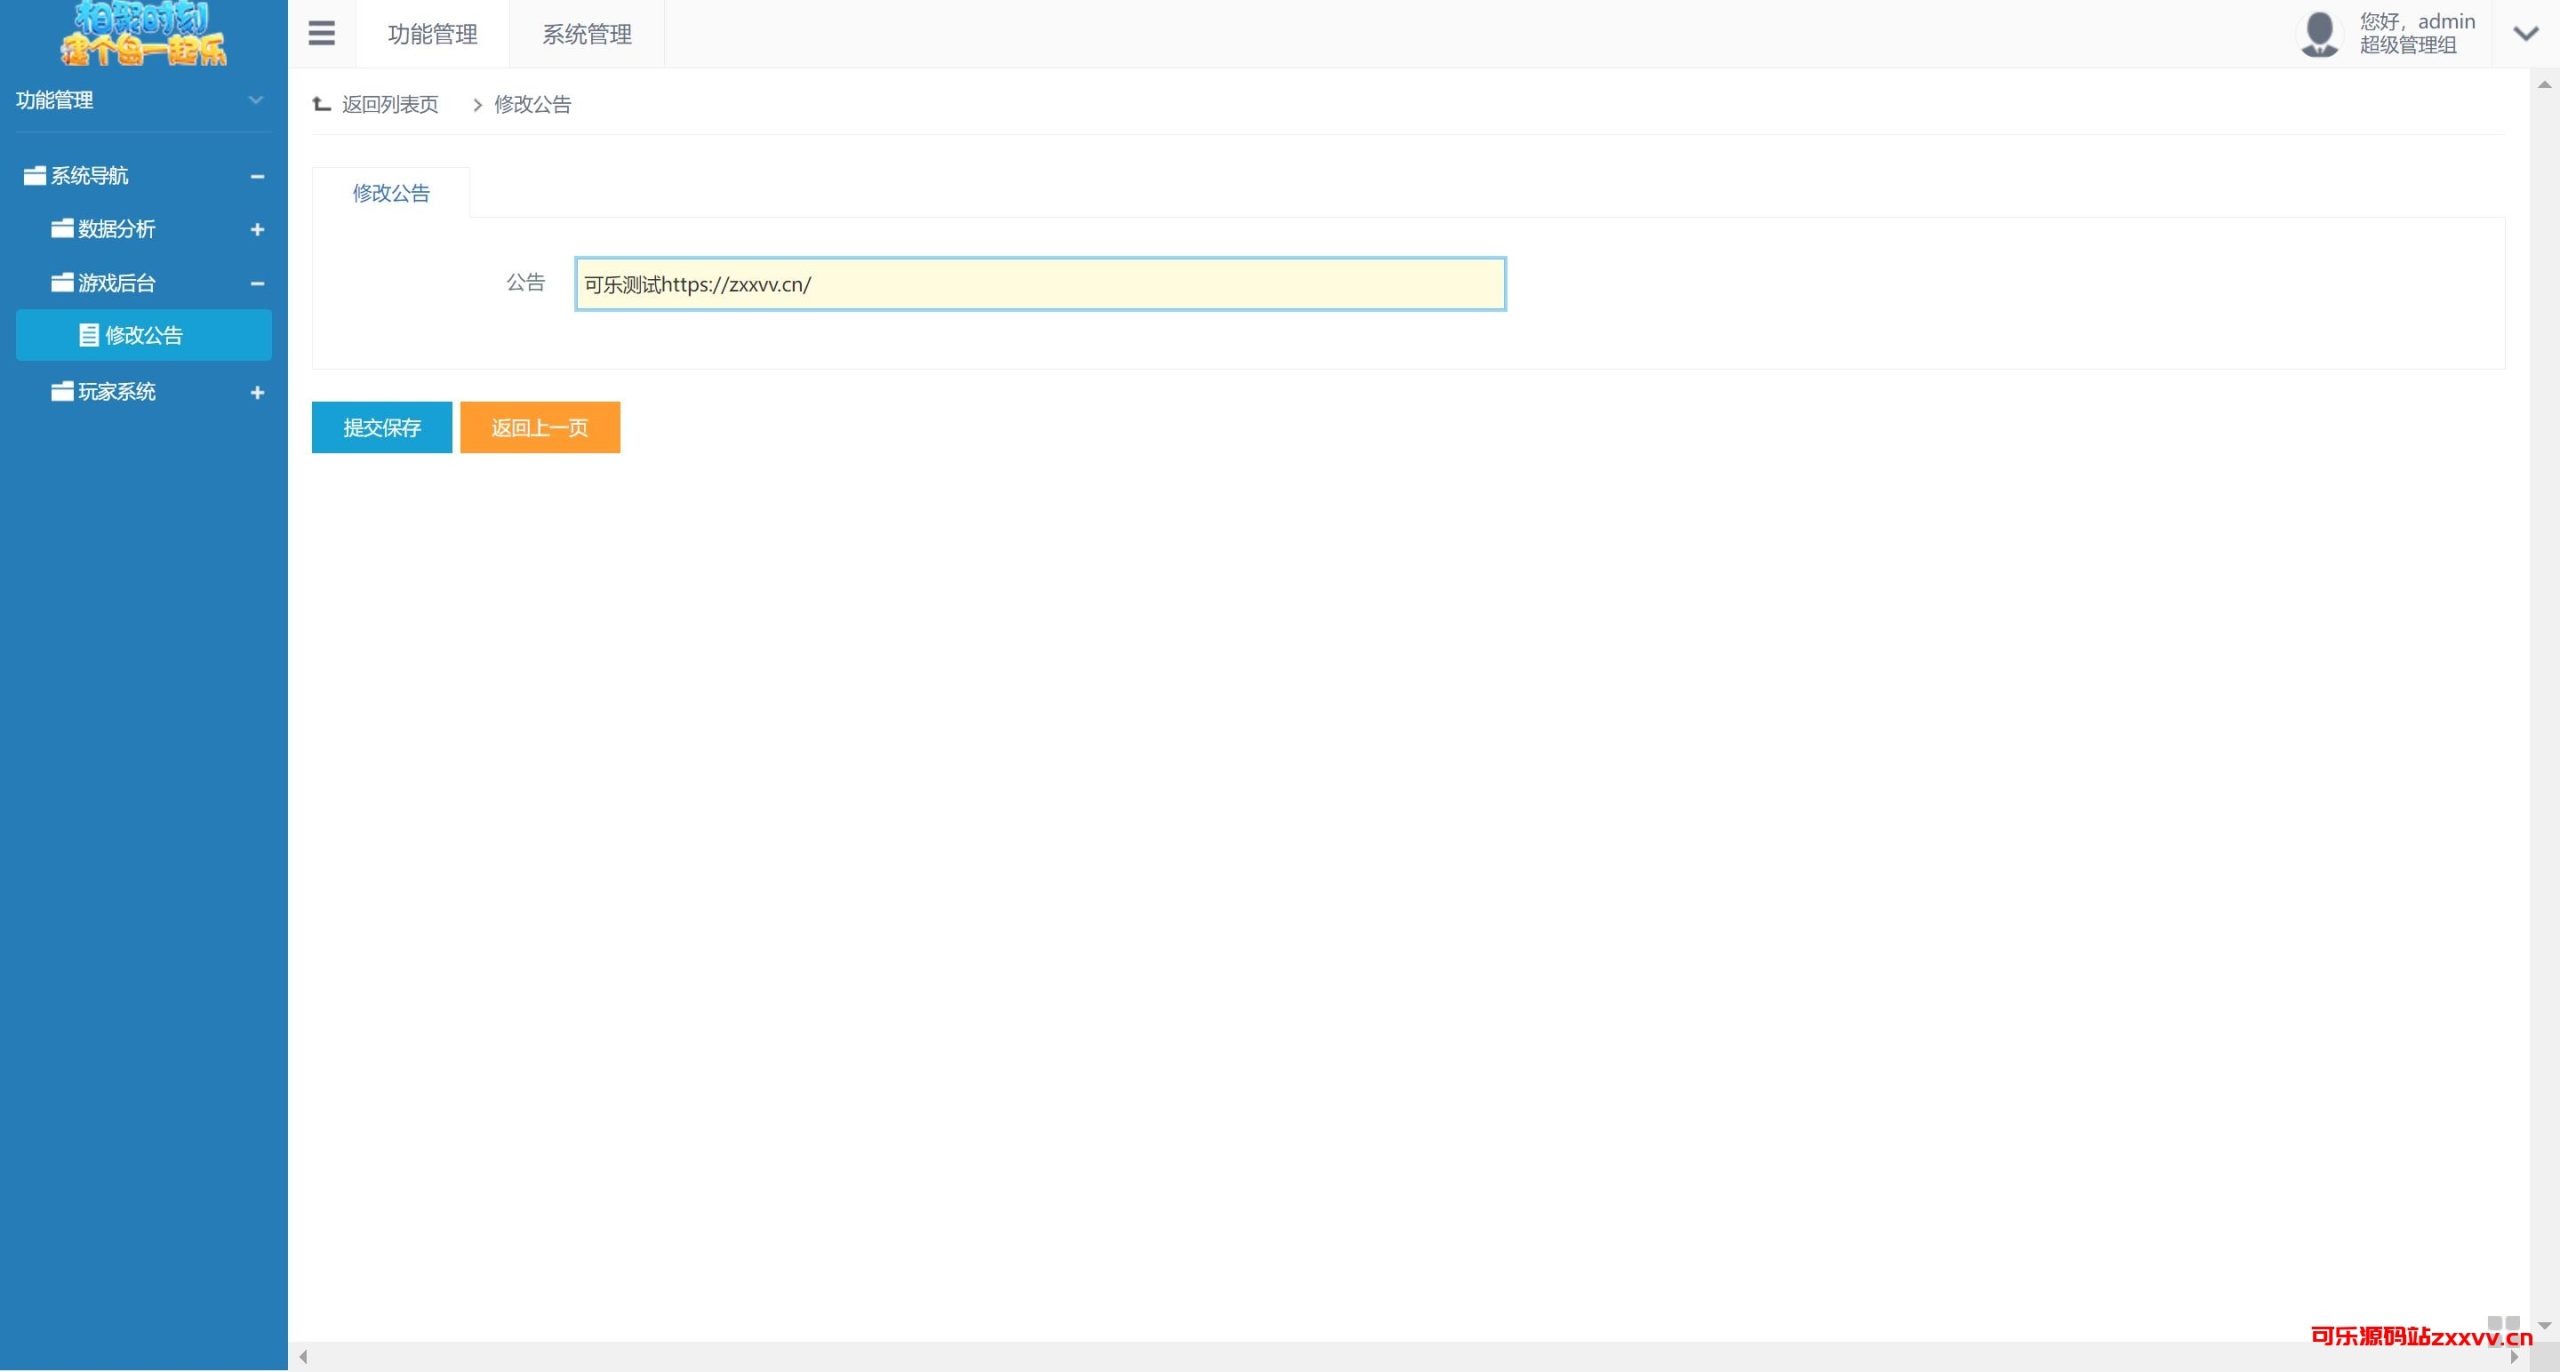The width and height of the screenshot is (2560, 1372).
Task: Expand 数据分析 with its plus sign
Action: click(x=257, y=230)
